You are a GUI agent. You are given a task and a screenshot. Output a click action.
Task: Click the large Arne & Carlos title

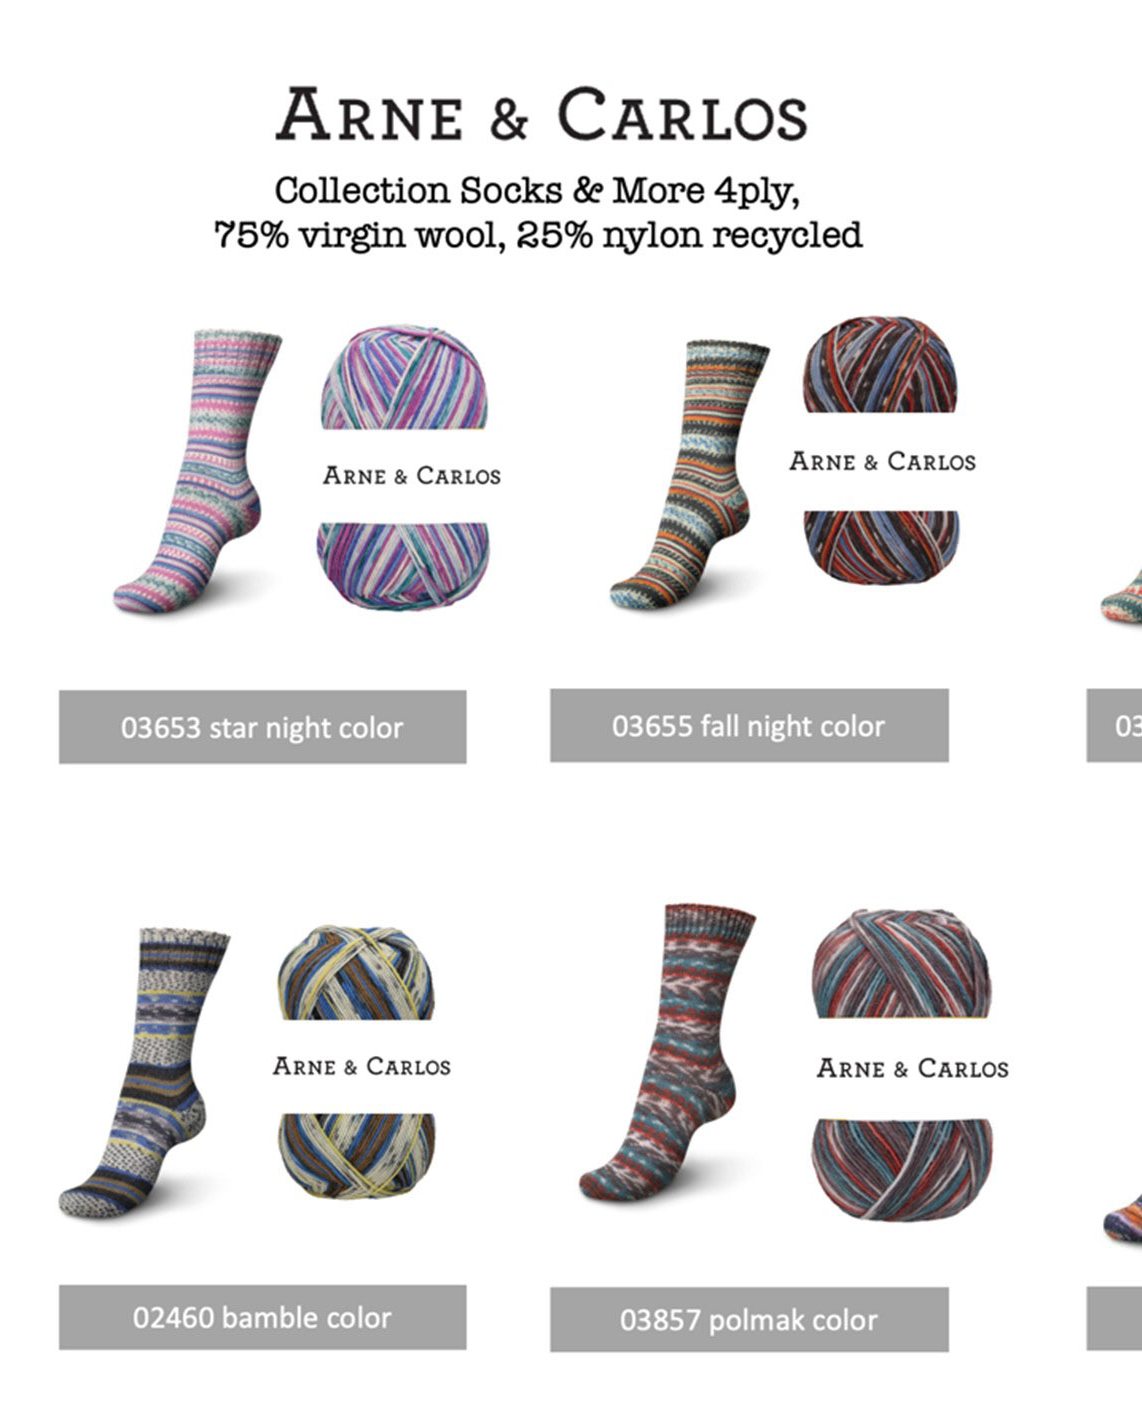point(541,114)
